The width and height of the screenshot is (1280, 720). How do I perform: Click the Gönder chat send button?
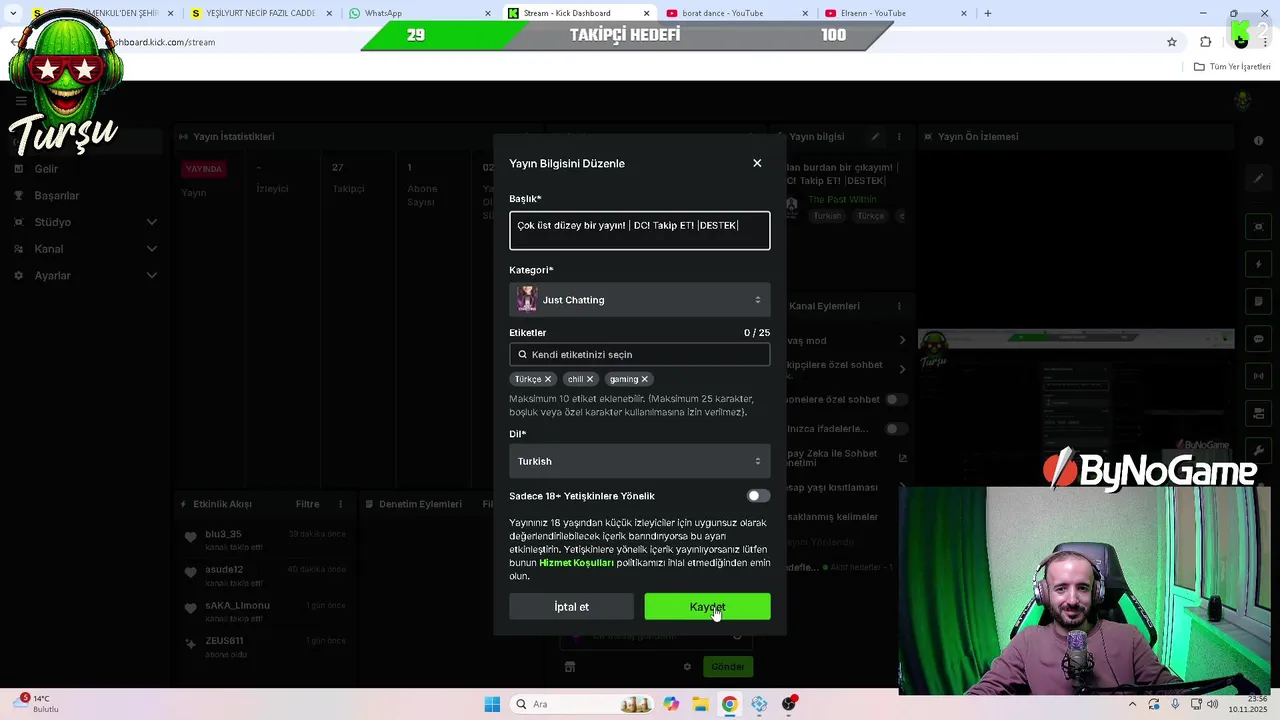728,667
